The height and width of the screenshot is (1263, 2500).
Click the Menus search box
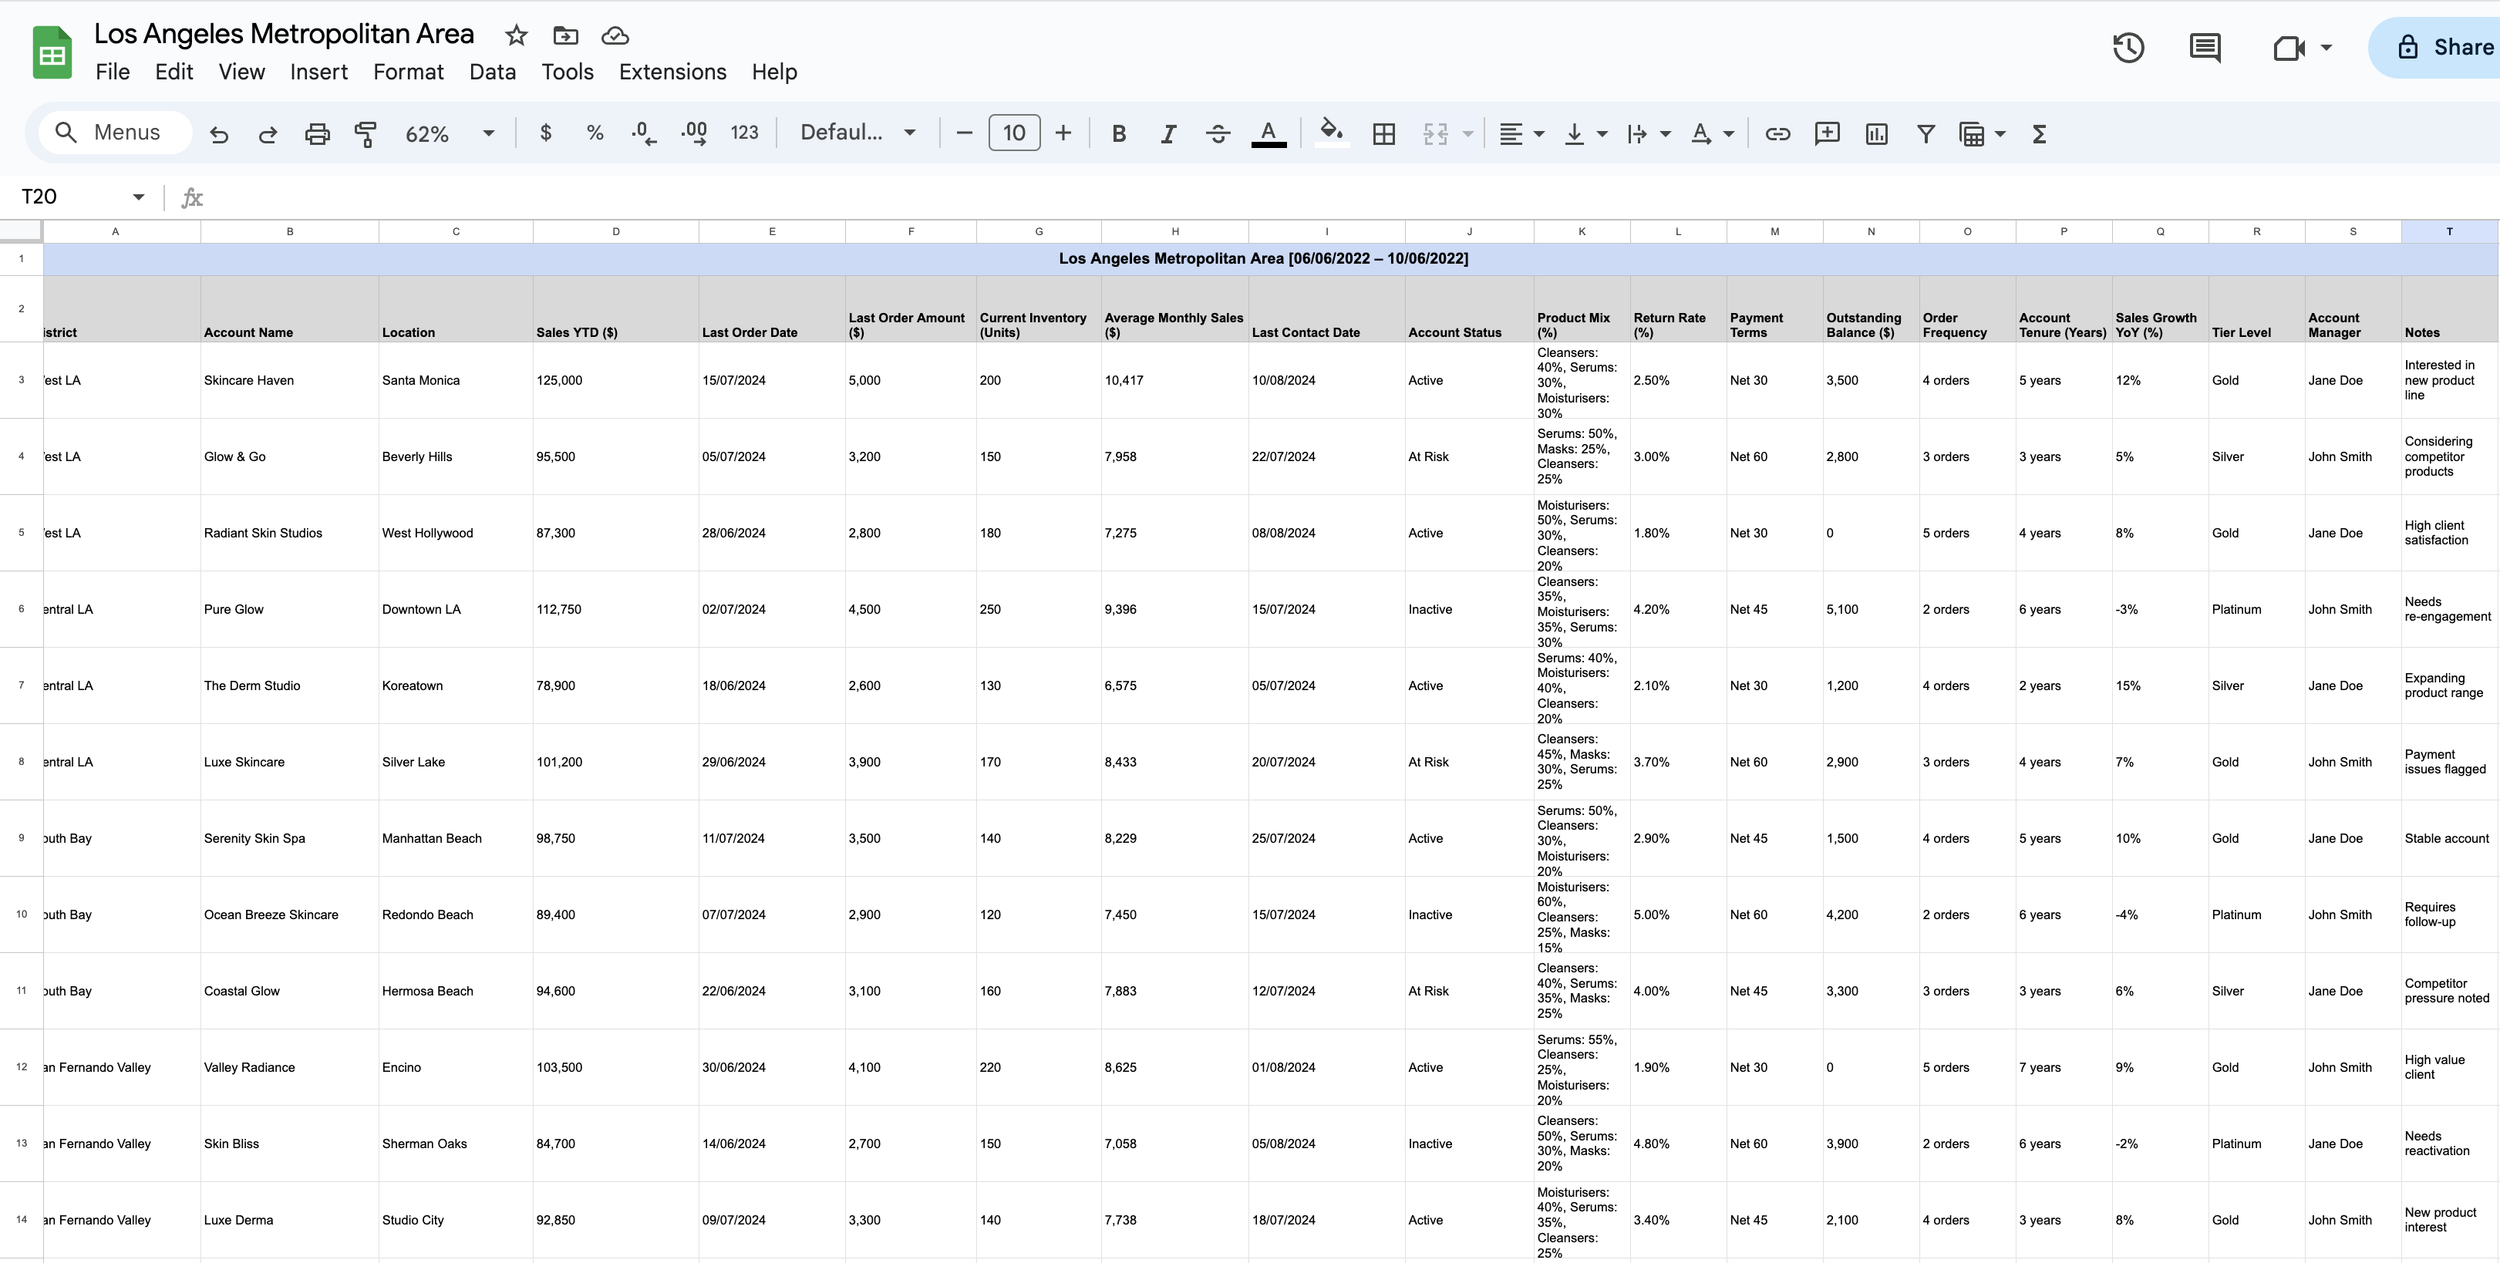115,133
